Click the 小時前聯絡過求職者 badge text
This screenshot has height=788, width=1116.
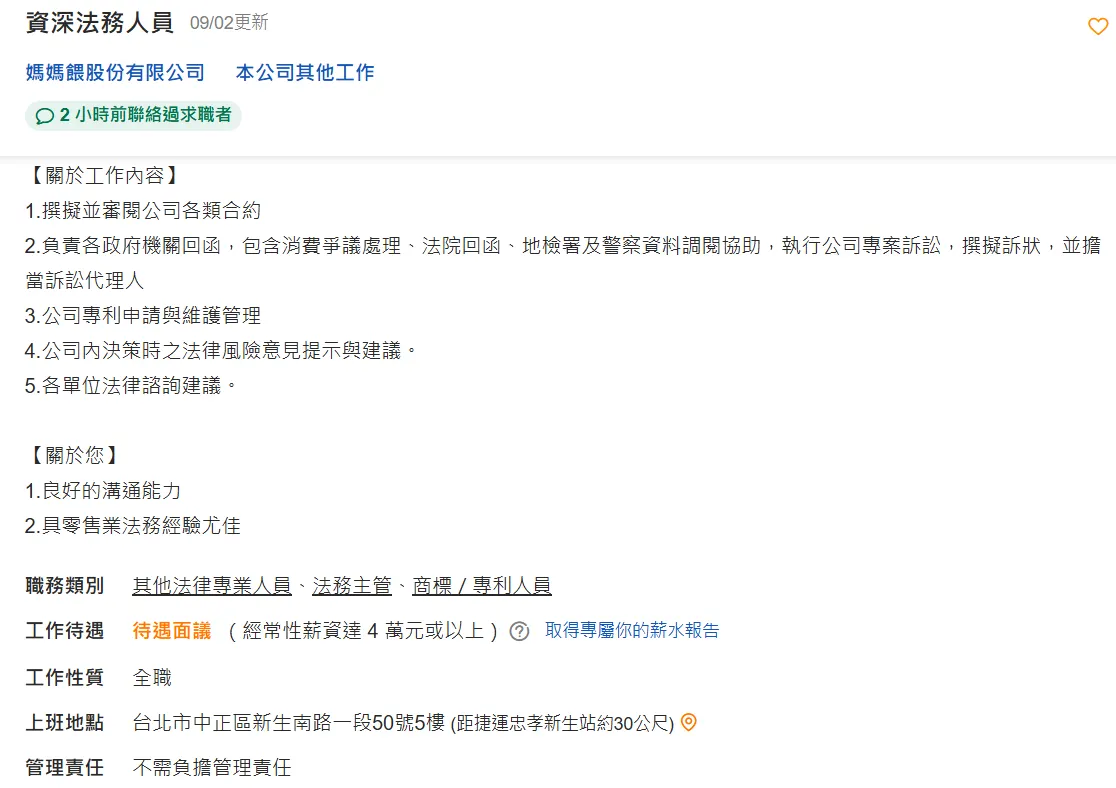coord(152,116)
